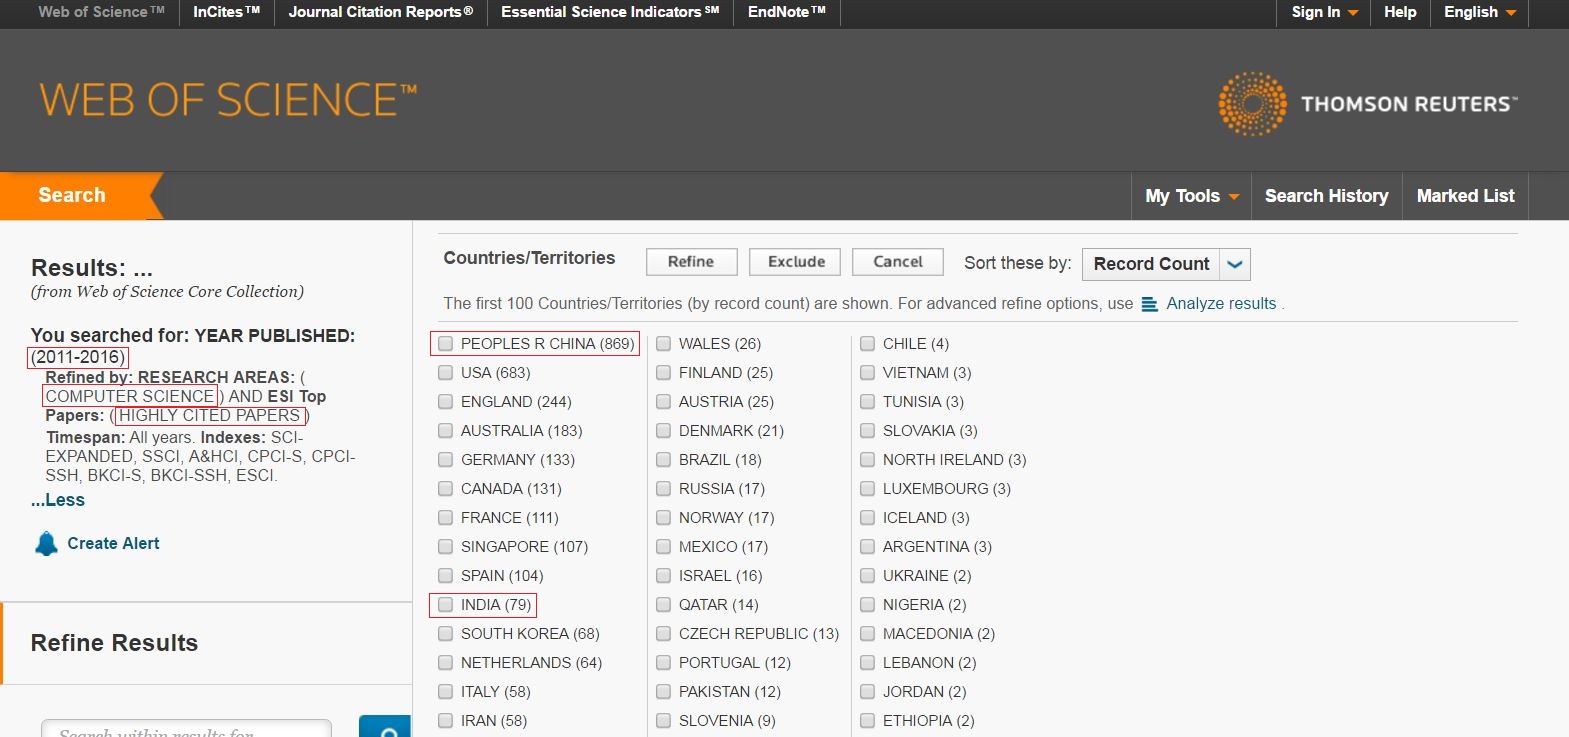The width and height of the screenshot is (1569, 737).
Task: Expand the My Tools menu
Action: (1192, 196)
